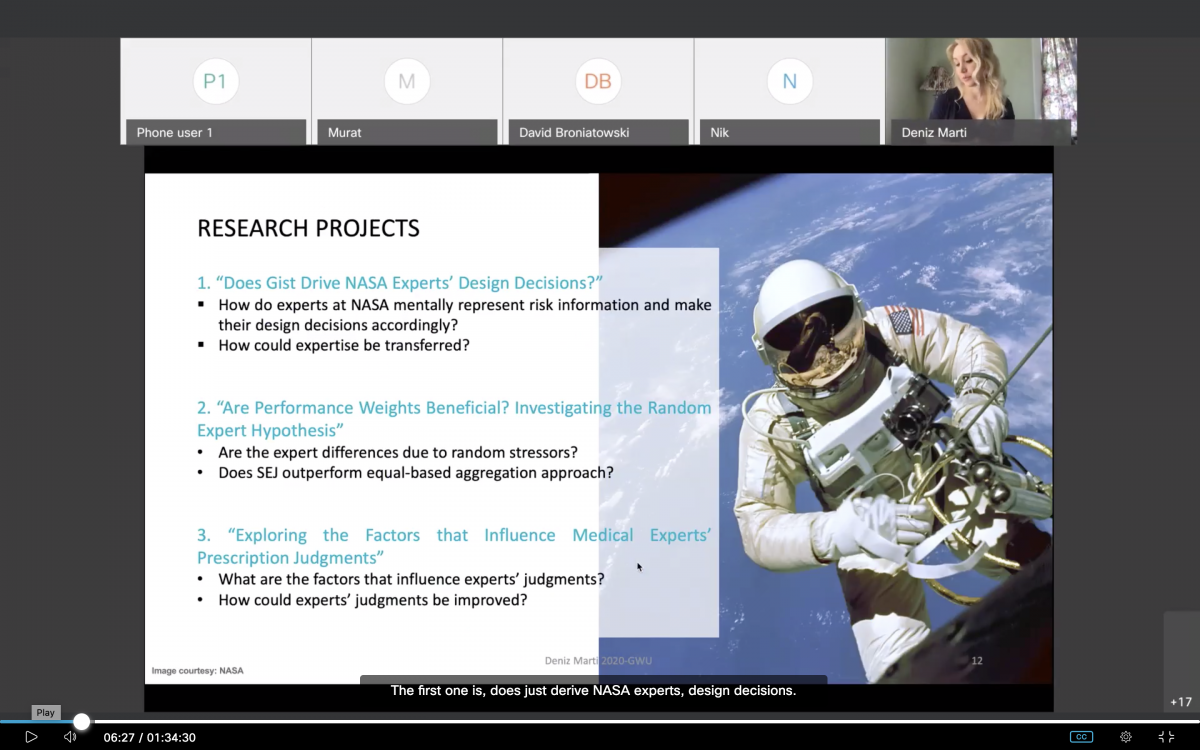1200x750 pixels.
Task: Open playback settings gear icon
Action: [x=1126, y=737]
